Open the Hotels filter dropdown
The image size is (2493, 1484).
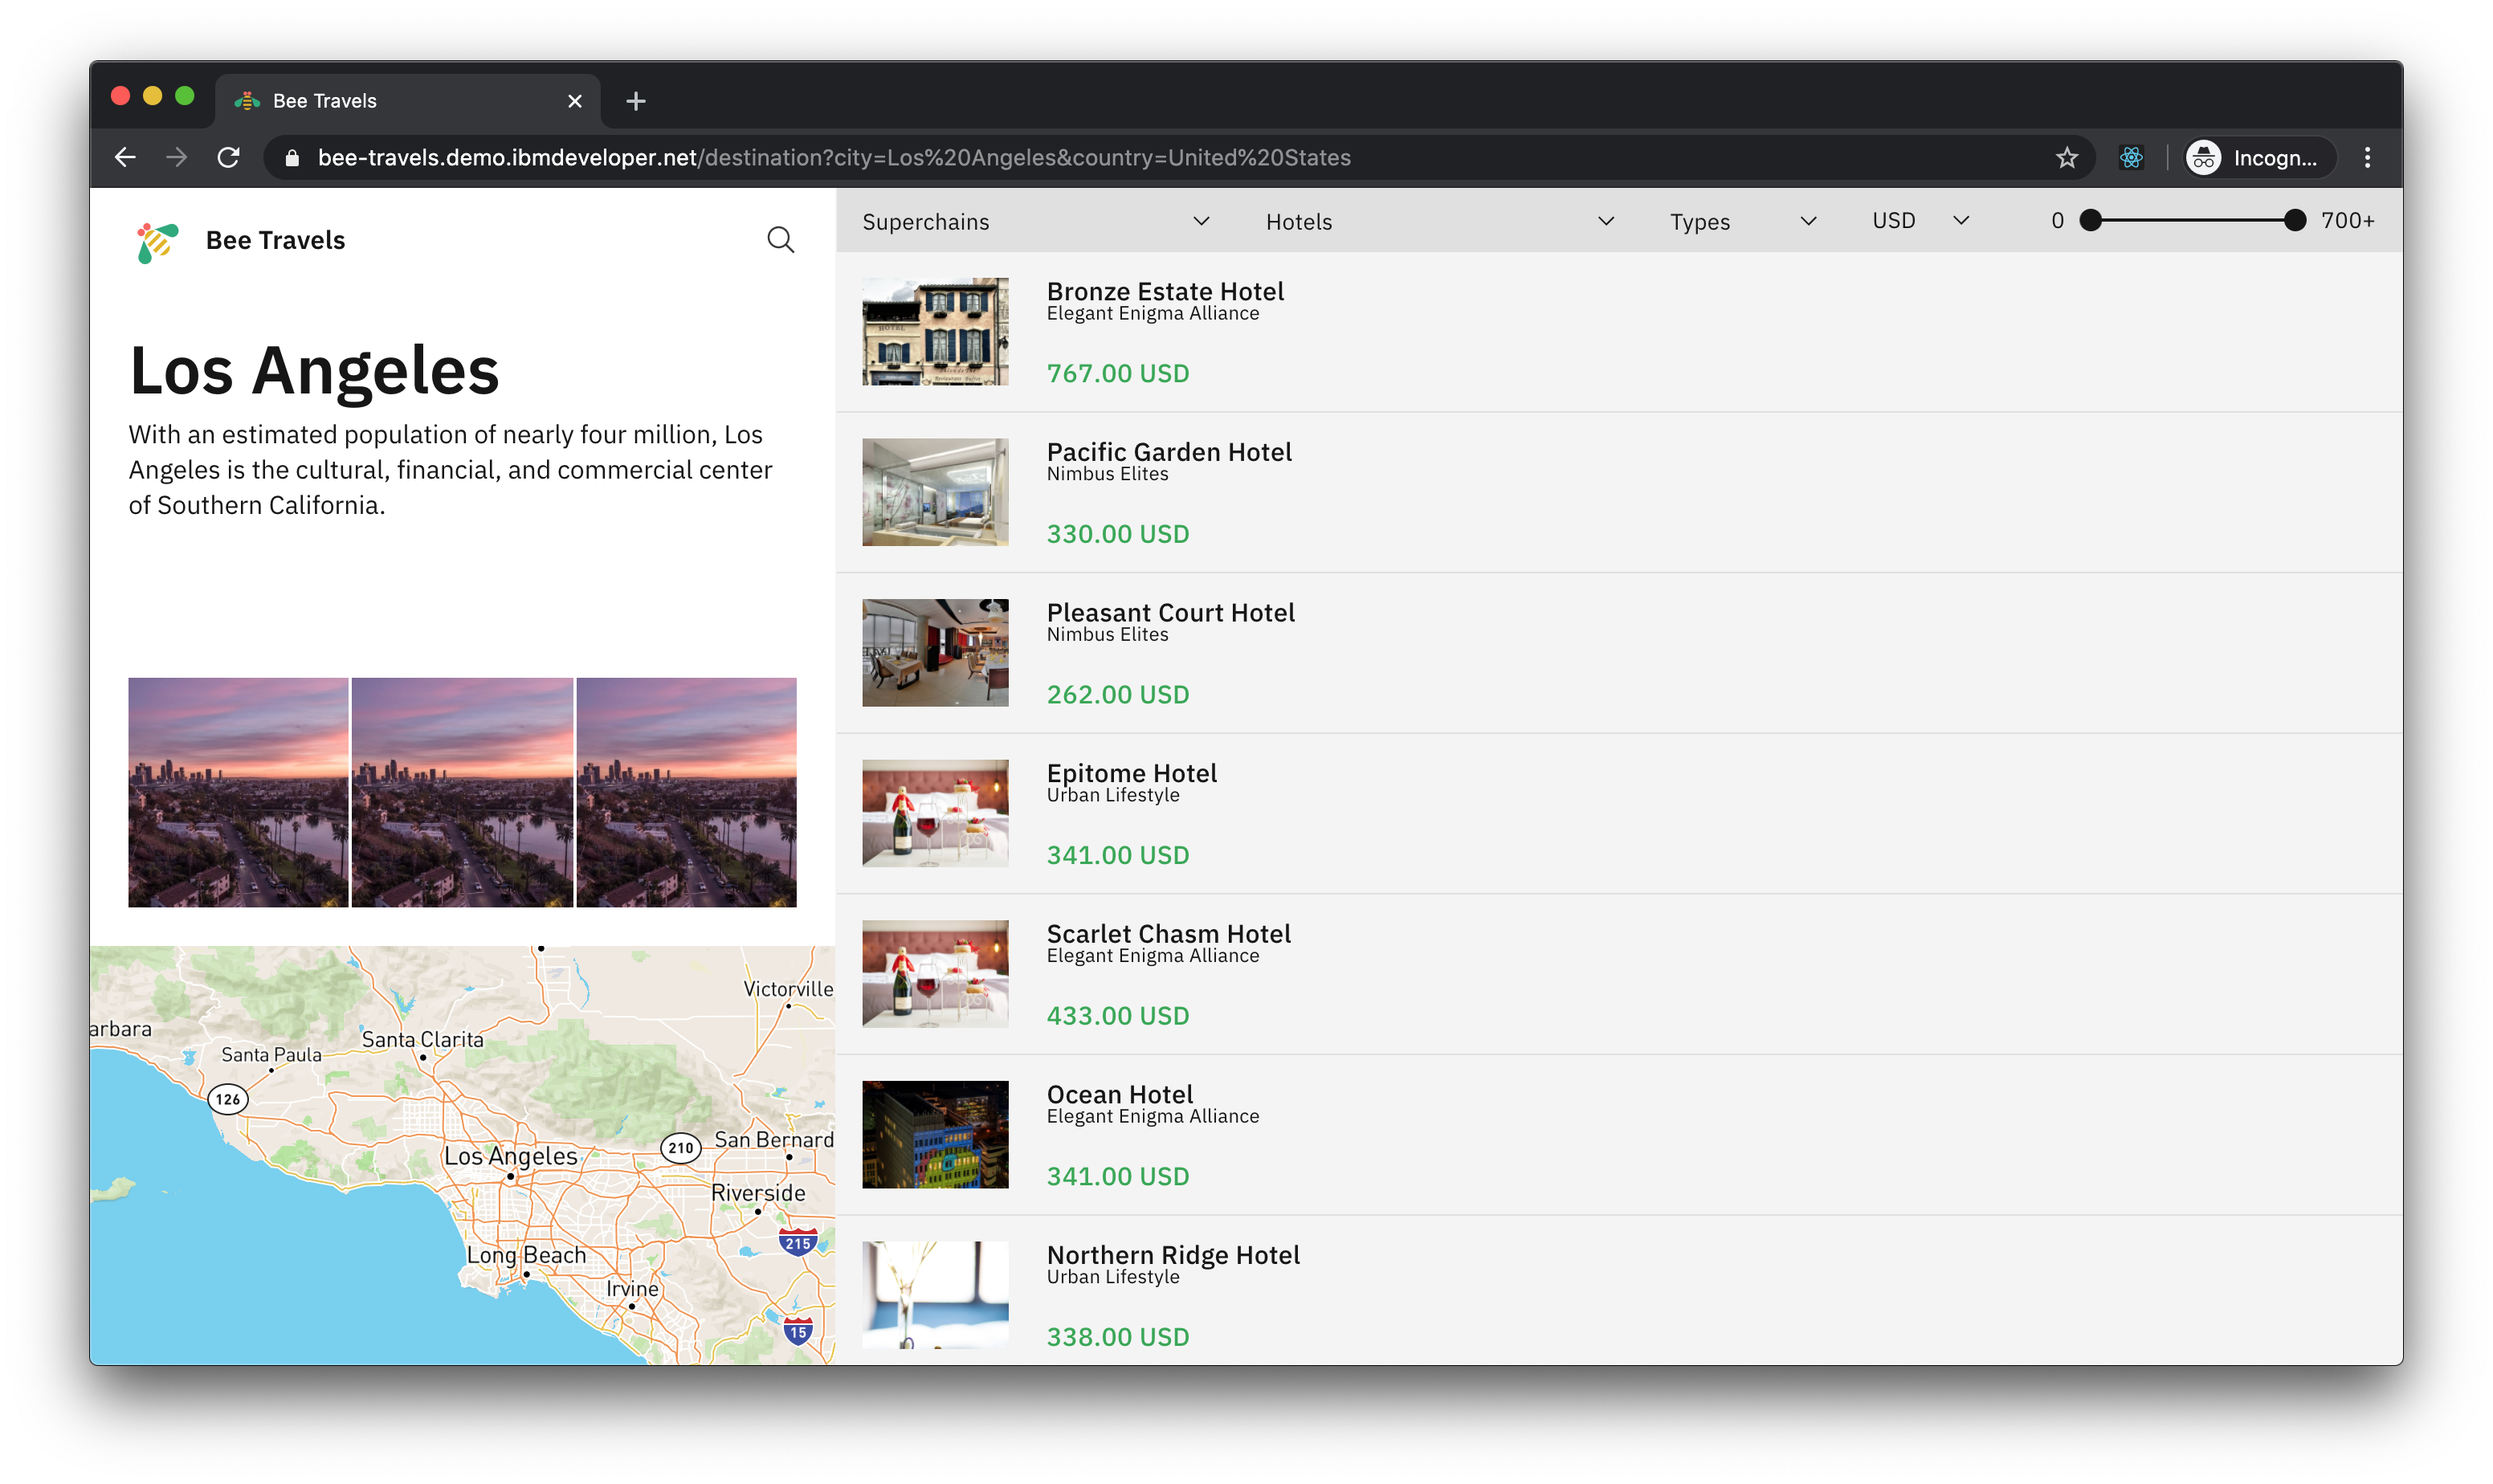1439,221
